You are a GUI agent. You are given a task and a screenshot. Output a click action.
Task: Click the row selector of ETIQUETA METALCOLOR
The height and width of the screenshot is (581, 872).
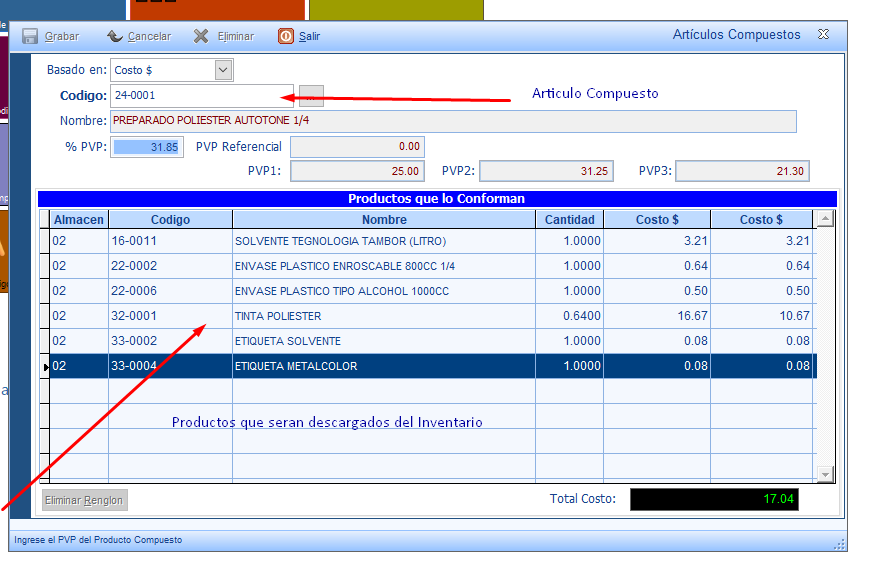point(44,367)
